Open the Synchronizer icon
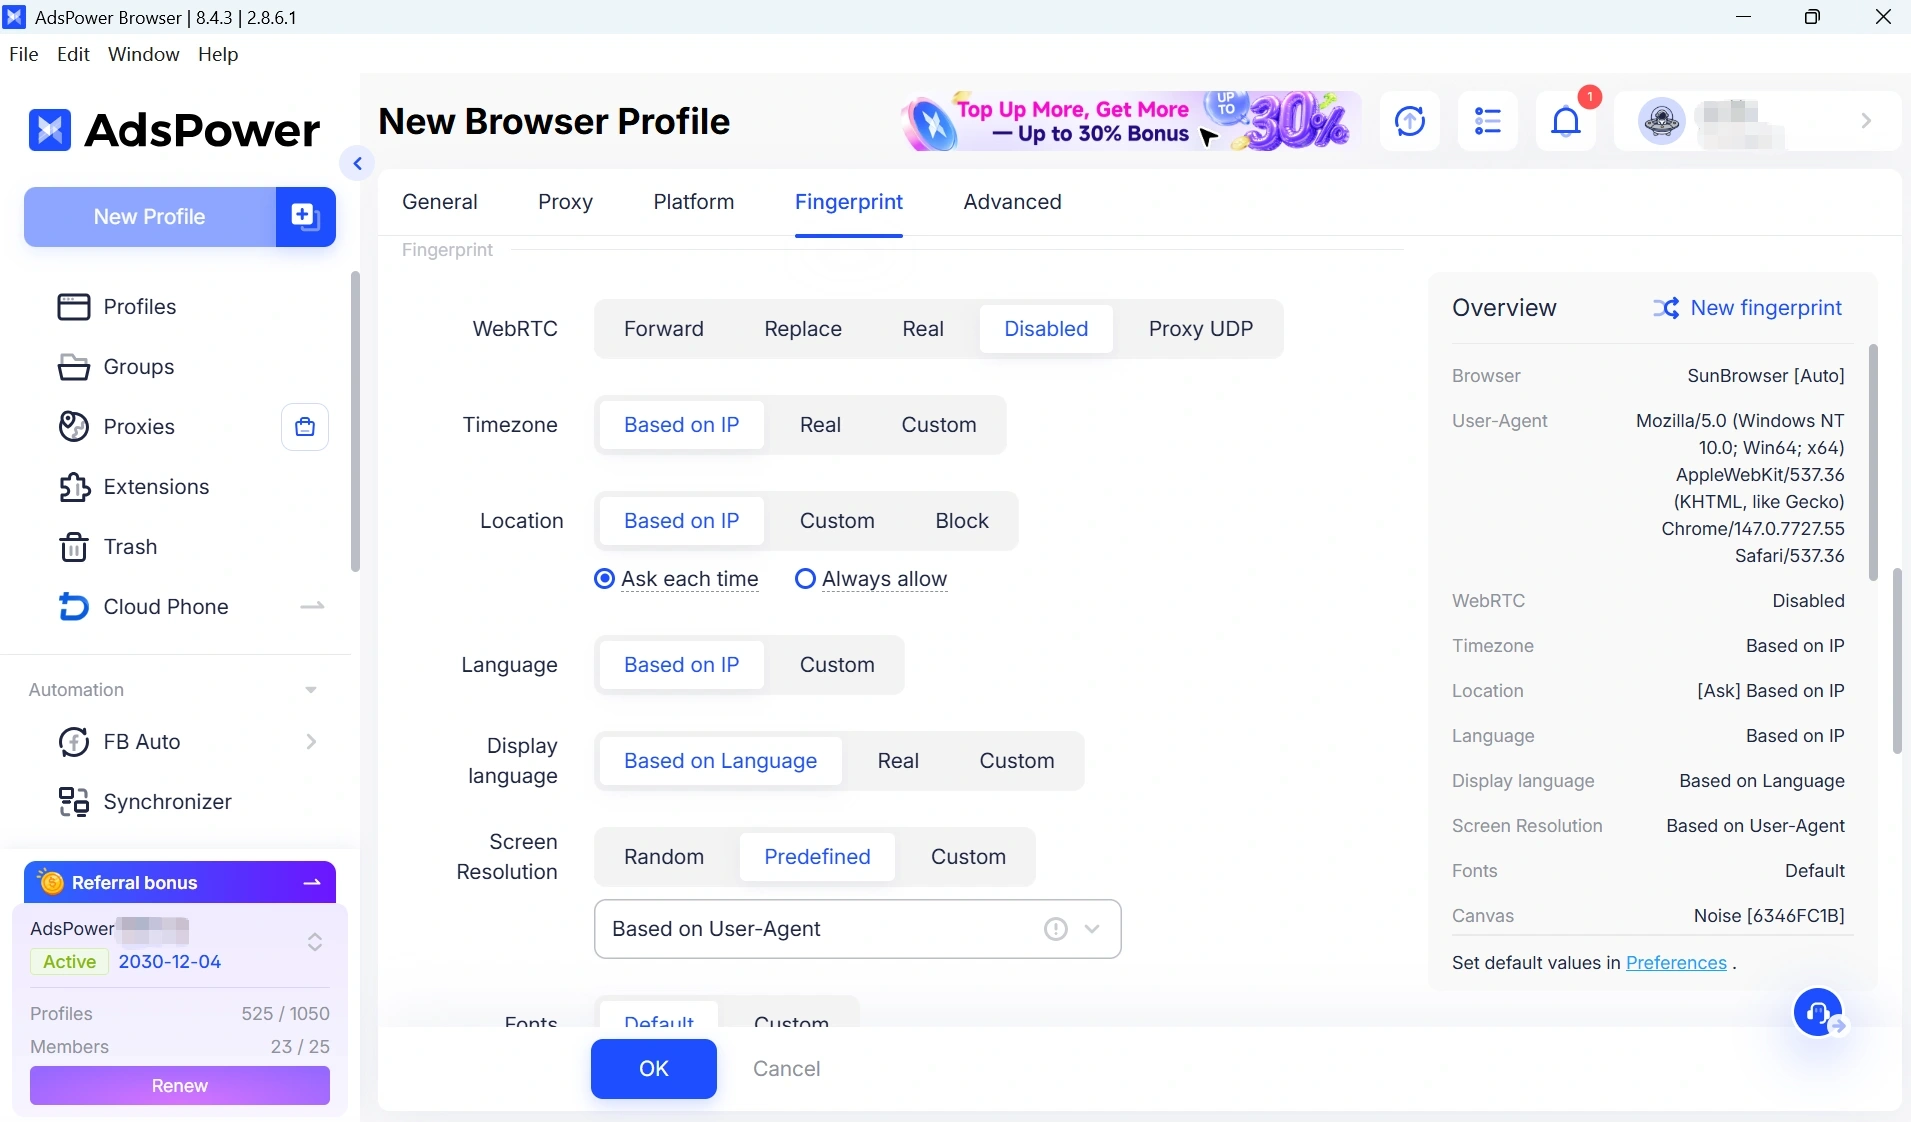Image resolution: width=1911 pixels, height=1122 pixels. pyautogui.click(x=74, y=802)
